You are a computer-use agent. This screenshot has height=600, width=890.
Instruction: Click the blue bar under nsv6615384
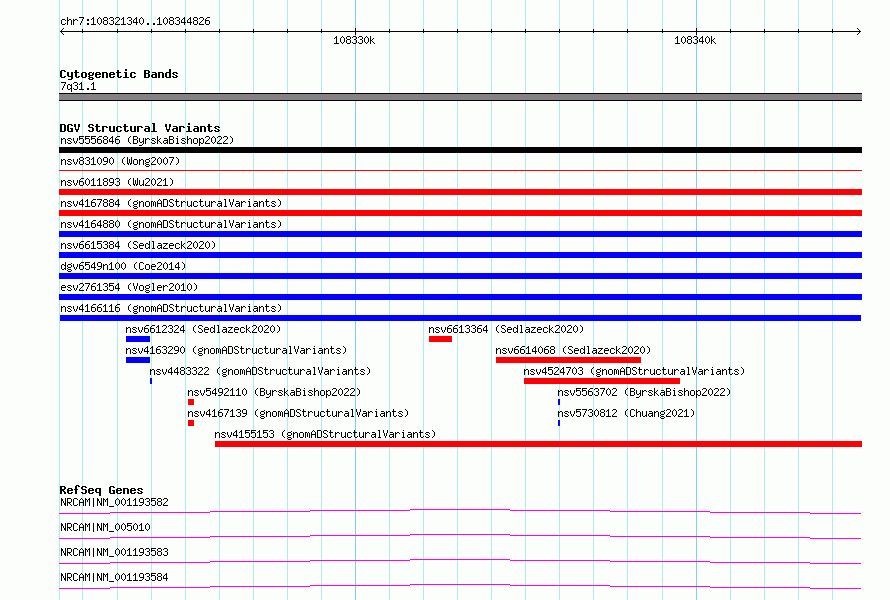tap(460, 255)
